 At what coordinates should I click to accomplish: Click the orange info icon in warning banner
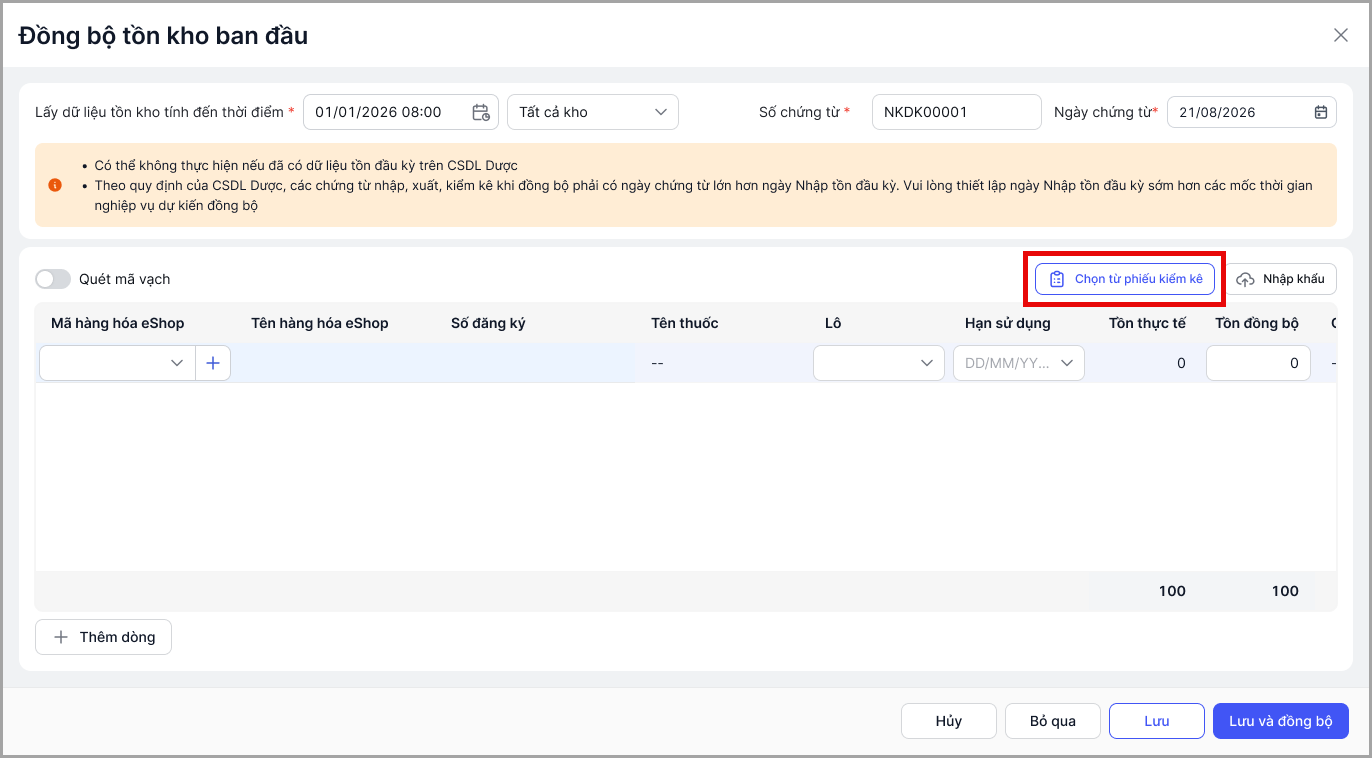(55, 185)
